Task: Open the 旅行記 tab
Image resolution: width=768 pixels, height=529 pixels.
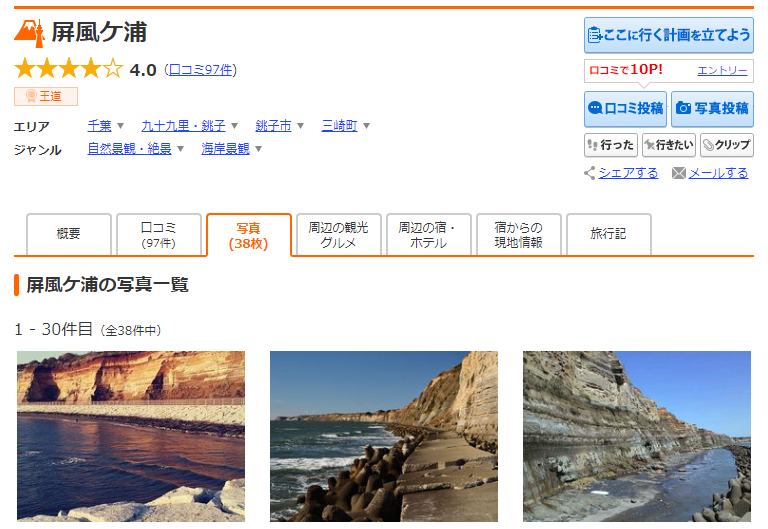Action: pos(608,234)
